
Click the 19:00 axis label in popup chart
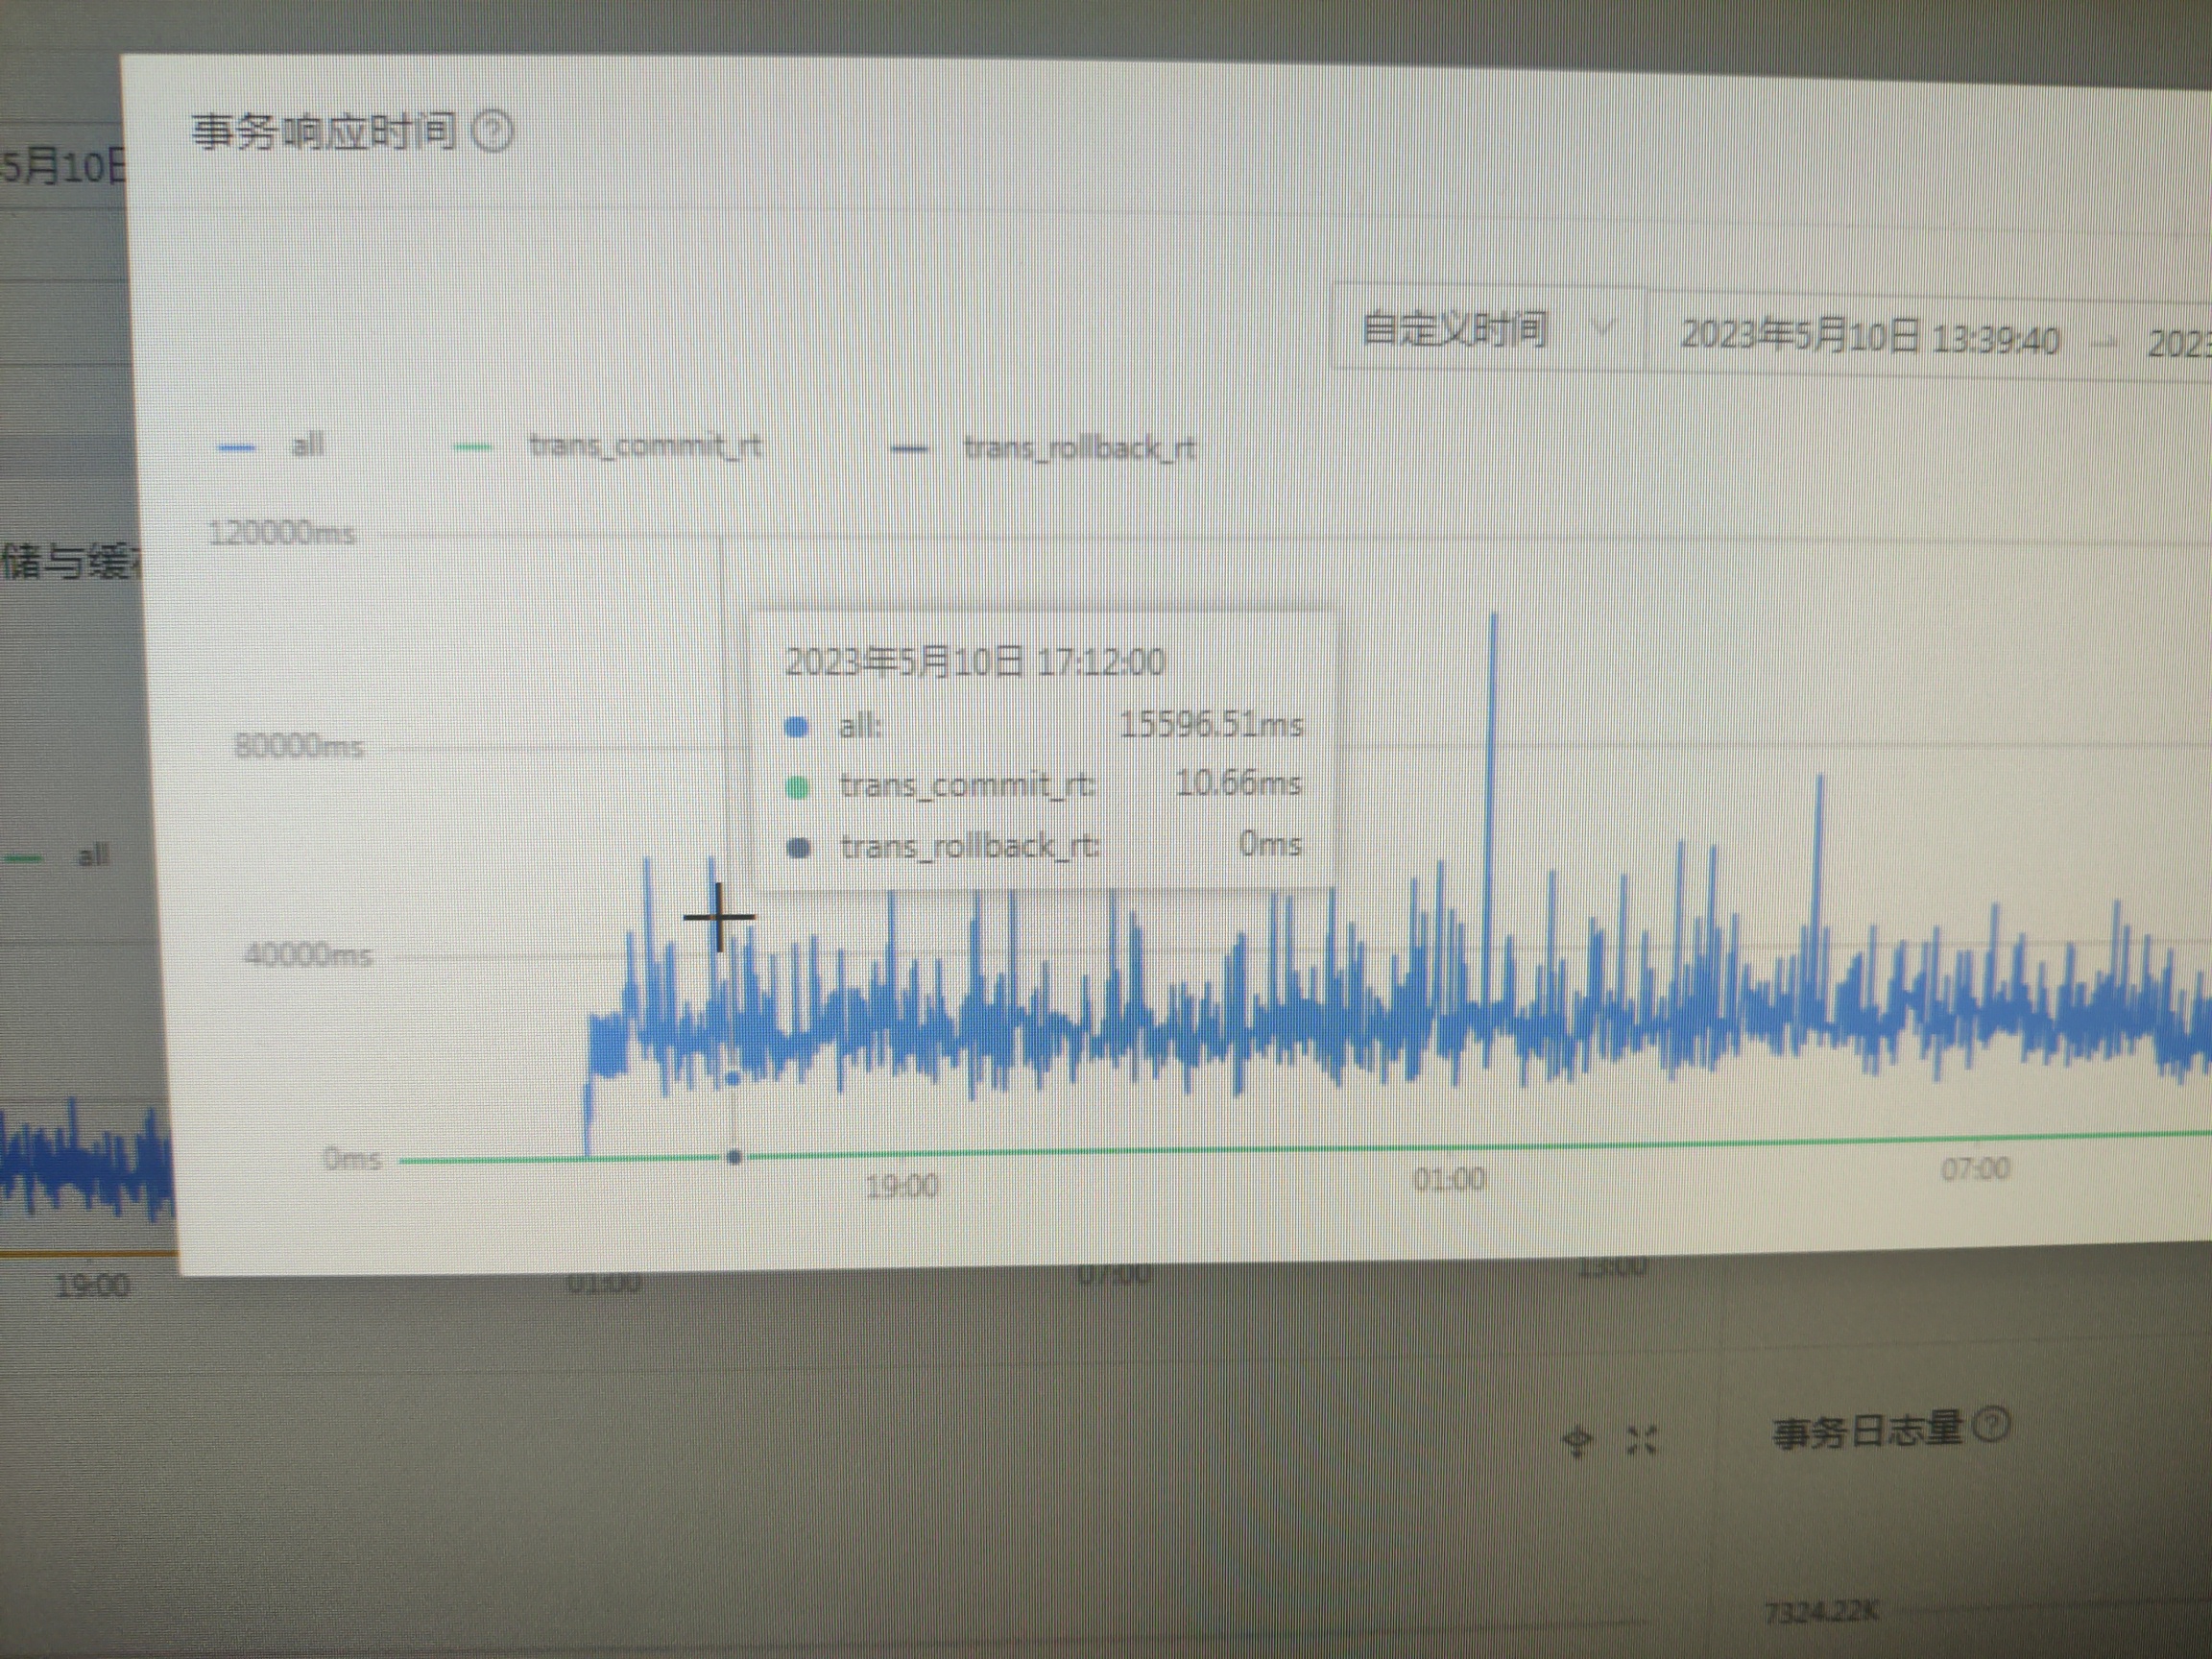coord(901,1186)
